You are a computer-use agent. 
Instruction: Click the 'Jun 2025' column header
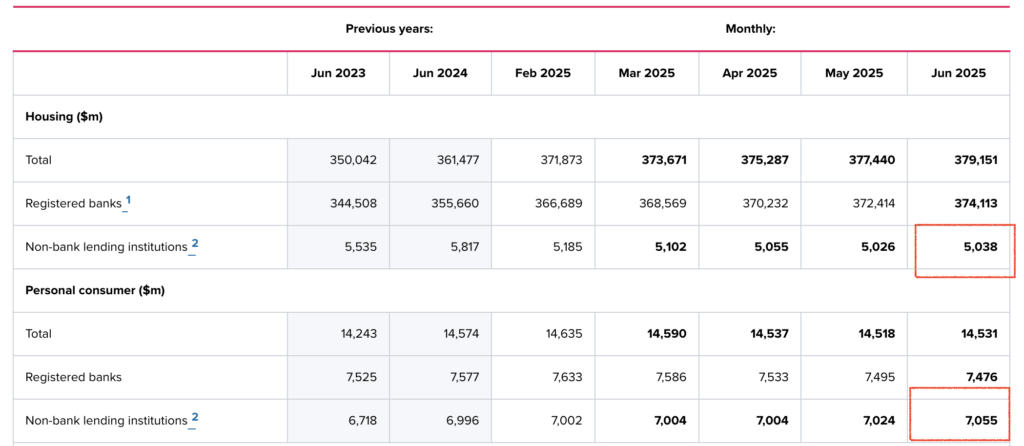(959, 73)
